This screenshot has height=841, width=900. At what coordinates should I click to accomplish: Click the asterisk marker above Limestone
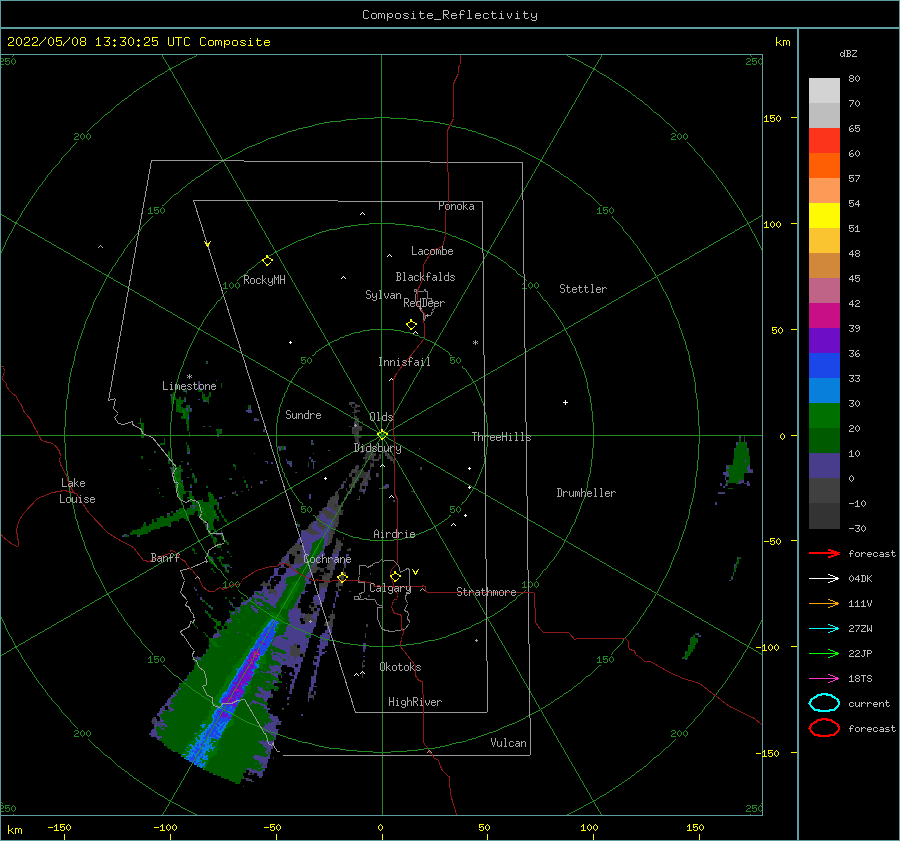[x=189, y=377]
